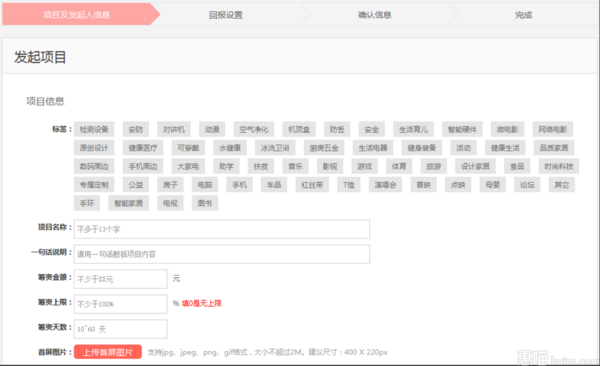600x366 pixels.
Task: Go to the 回报设置 step
Action: (x=226, y=15)
